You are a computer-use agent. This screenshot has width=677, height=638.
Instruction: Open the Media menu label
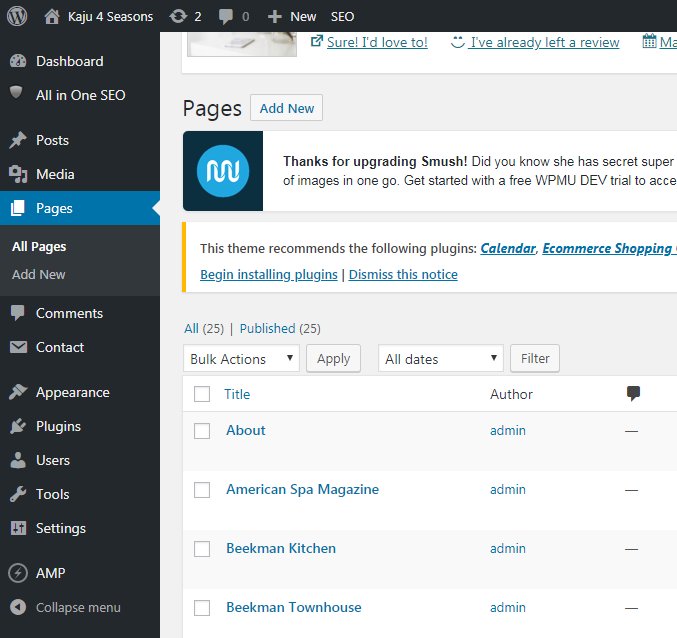click(55, 174)
